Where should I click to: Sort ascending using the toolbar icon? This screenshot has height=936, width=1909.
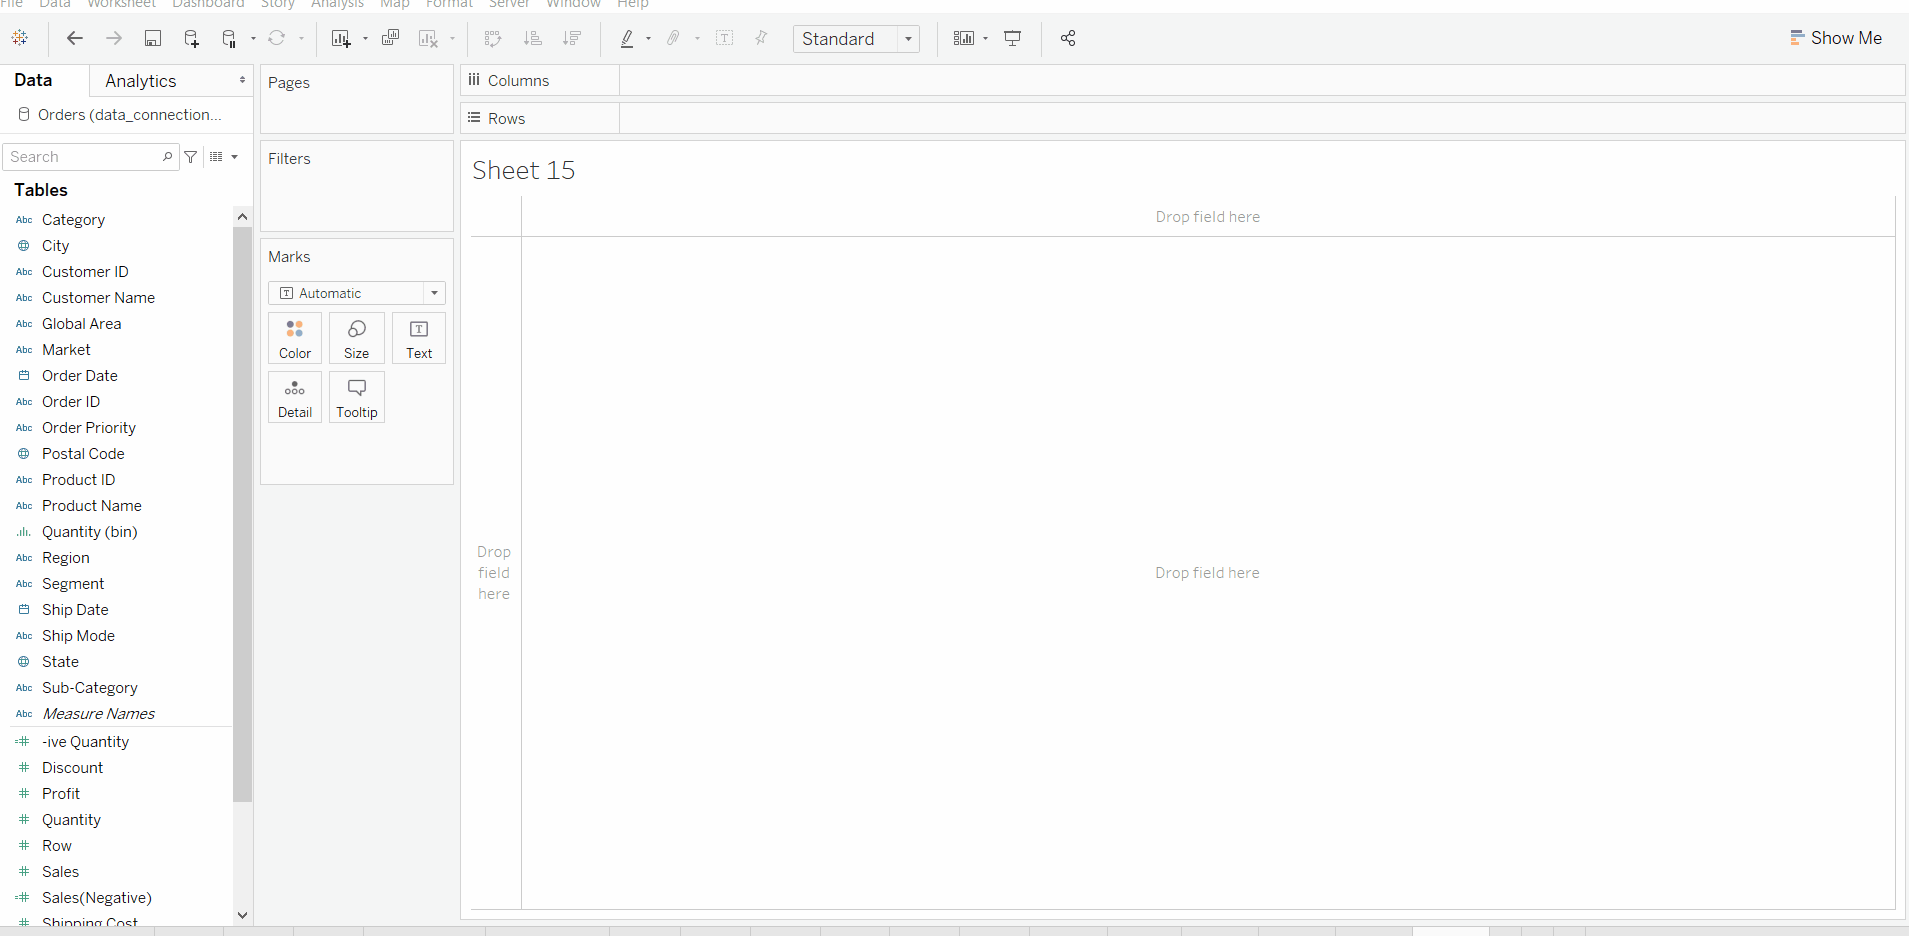533,38
